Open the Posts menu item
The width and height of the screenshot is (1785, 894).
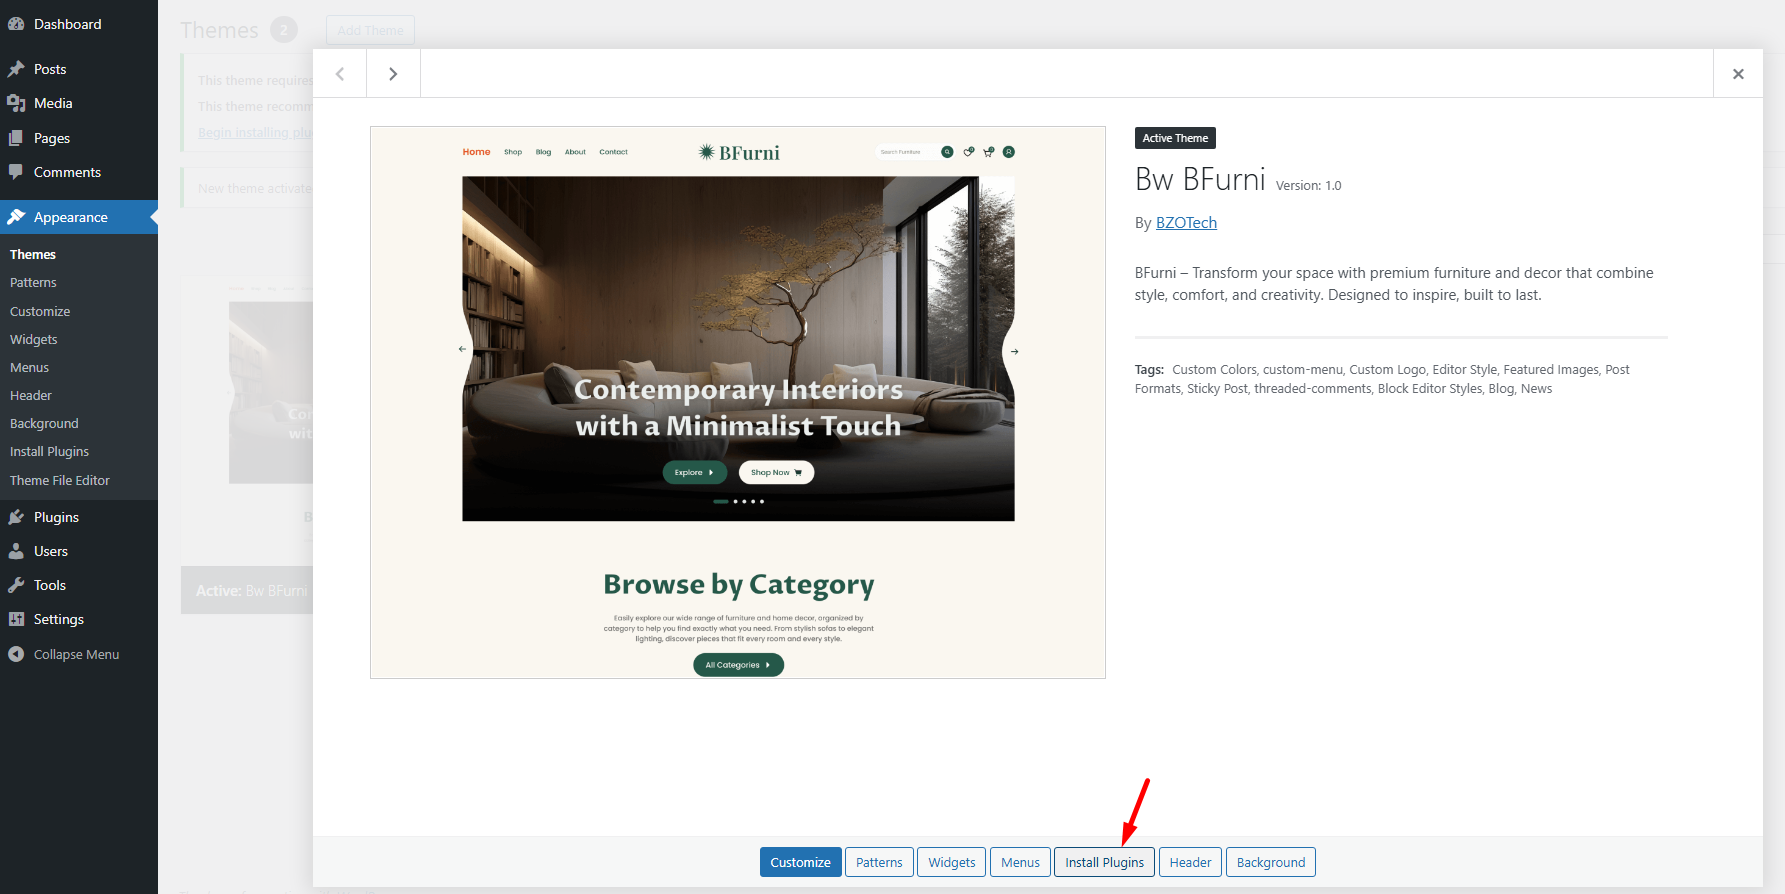[79, 69]
